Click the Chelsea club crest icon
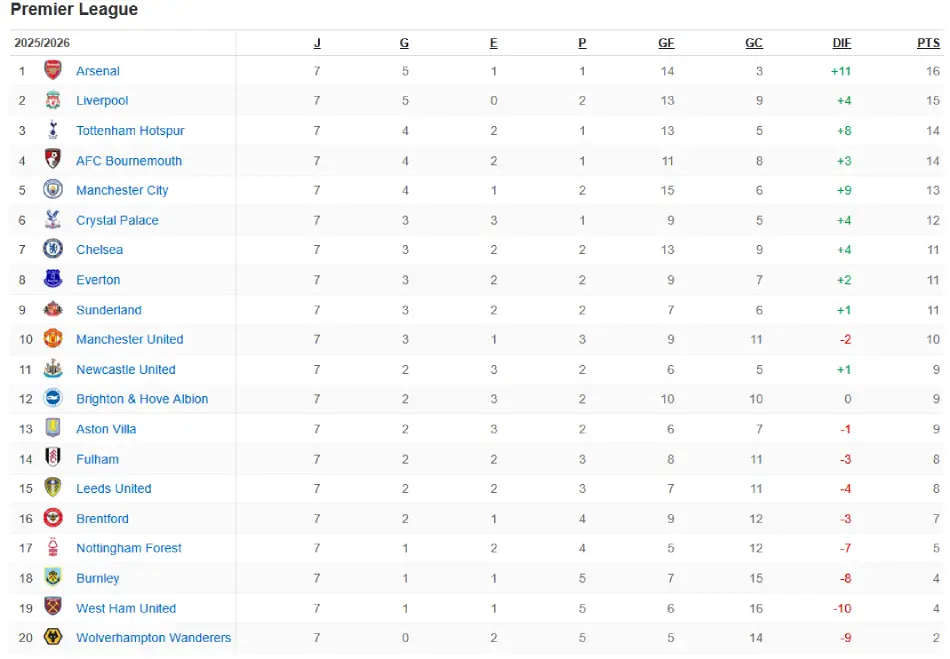The height and width of the screenshot is (659, 950). coord(53,249)
